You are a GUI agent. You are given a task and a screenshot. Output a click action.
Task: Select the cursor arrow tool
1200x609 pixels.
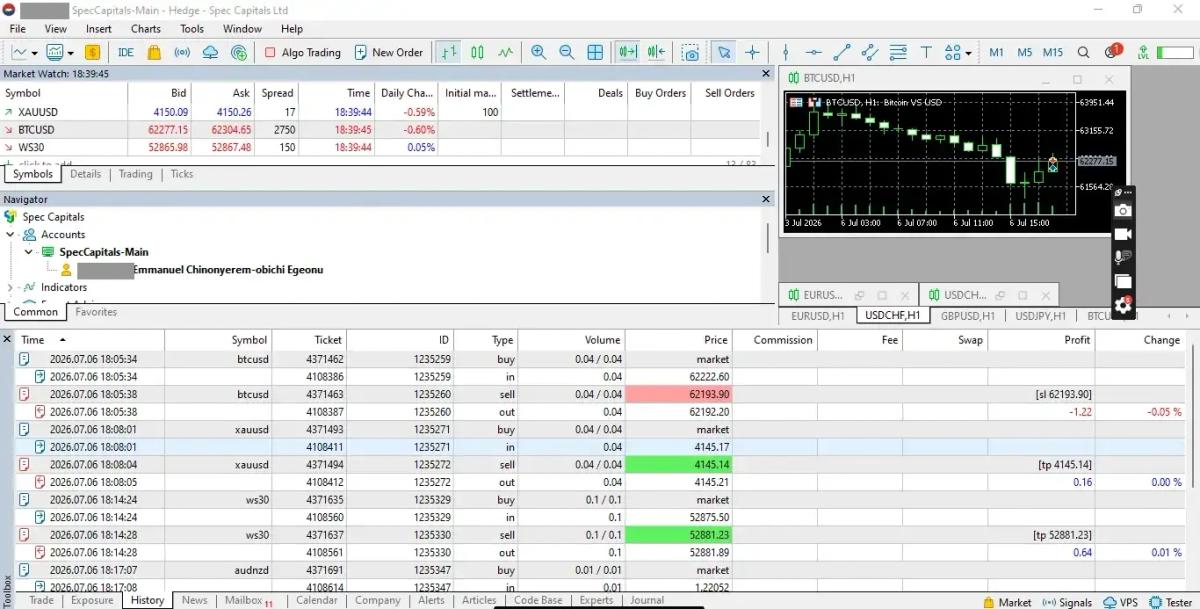tap(724, 52)
